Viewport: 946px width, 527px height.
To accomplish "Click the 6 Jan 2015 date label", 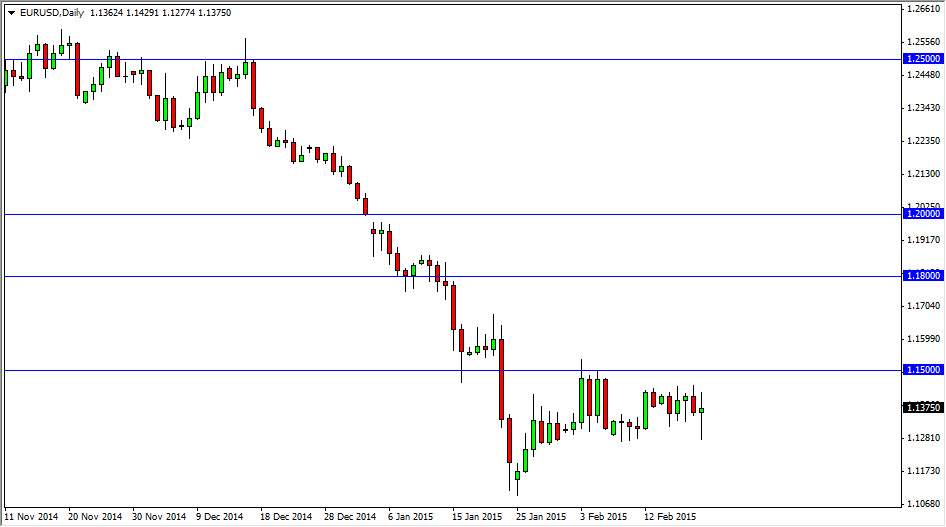I will point(410,517).
